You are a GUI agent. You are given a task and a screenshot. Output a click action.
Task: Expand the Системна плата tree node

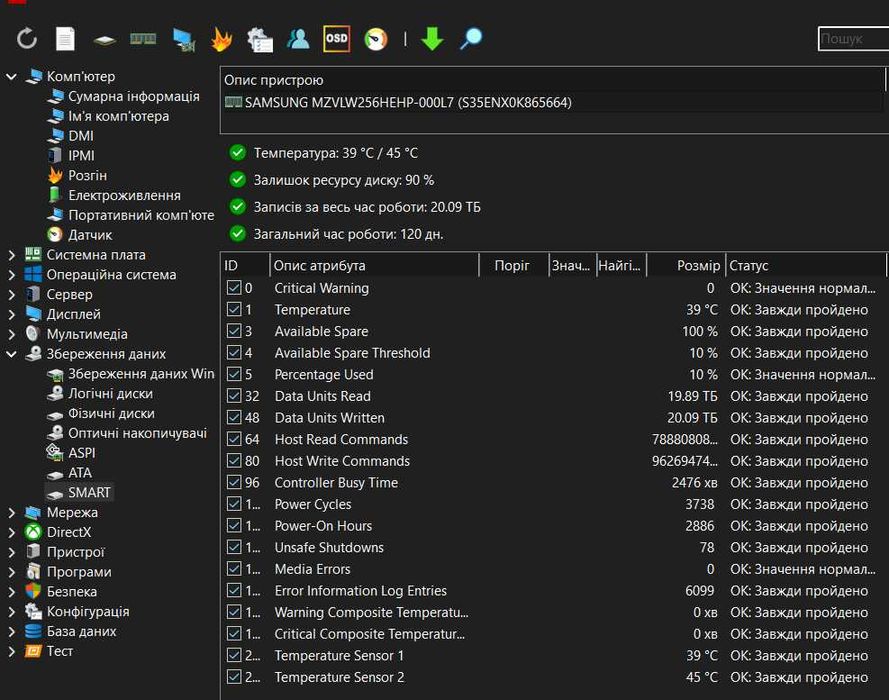[x=12, y=255]
